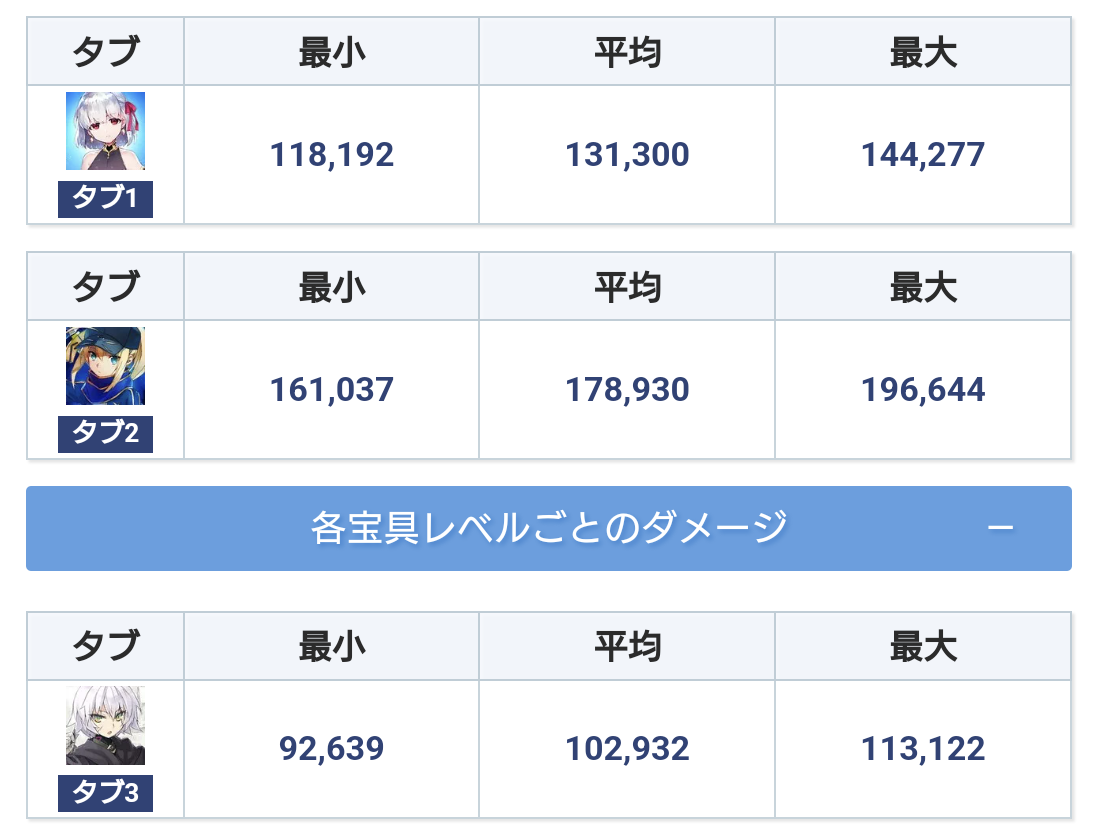Click the 最大 header above 113,122
This screenshot has height=836, width=1096.
coord(923,646)
